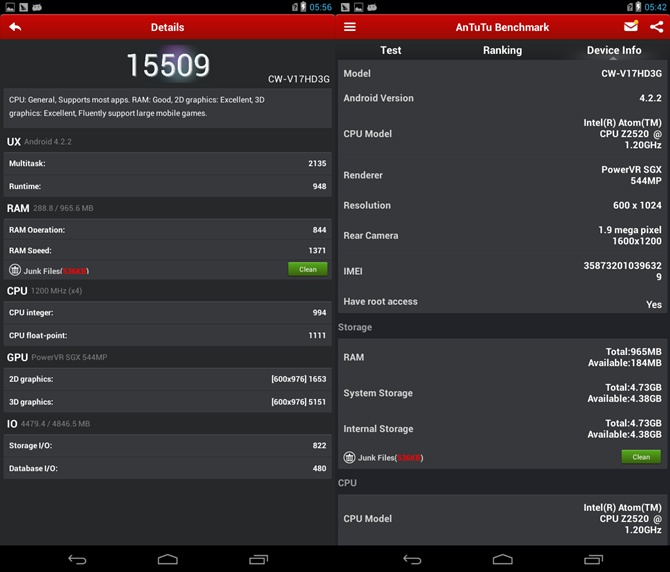670x572 pixels.
Task: Select the 2D graphics row
Action: [x=168, y=379]
